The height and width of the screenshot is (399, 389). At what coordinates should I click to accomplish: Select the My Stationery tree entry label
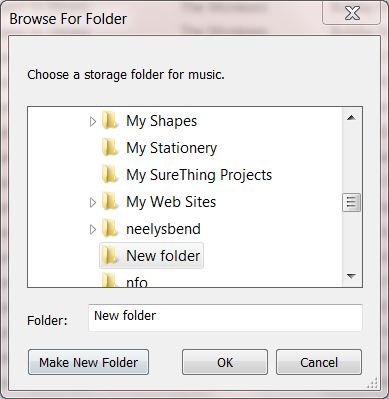[172, 148]
